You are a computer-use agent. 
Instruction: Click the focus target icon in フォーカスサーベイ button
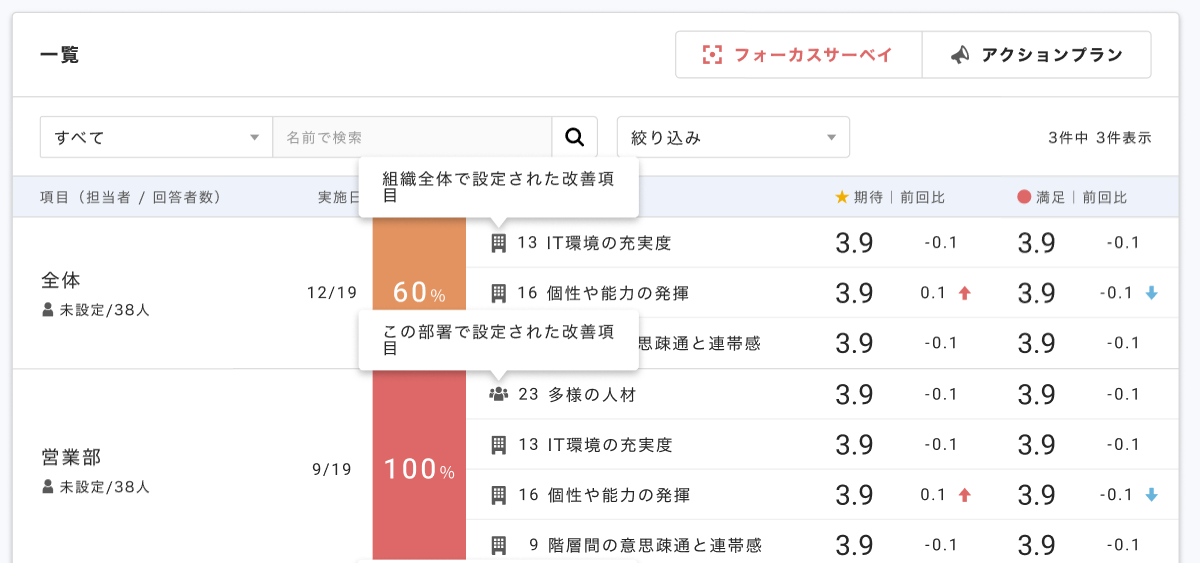coord(711,55)
